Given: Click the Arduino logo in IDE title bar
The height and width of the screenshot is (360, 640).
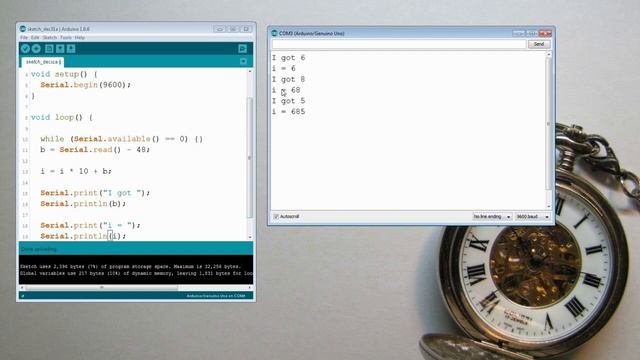Looking at the screenshot, I should [23, 29].
